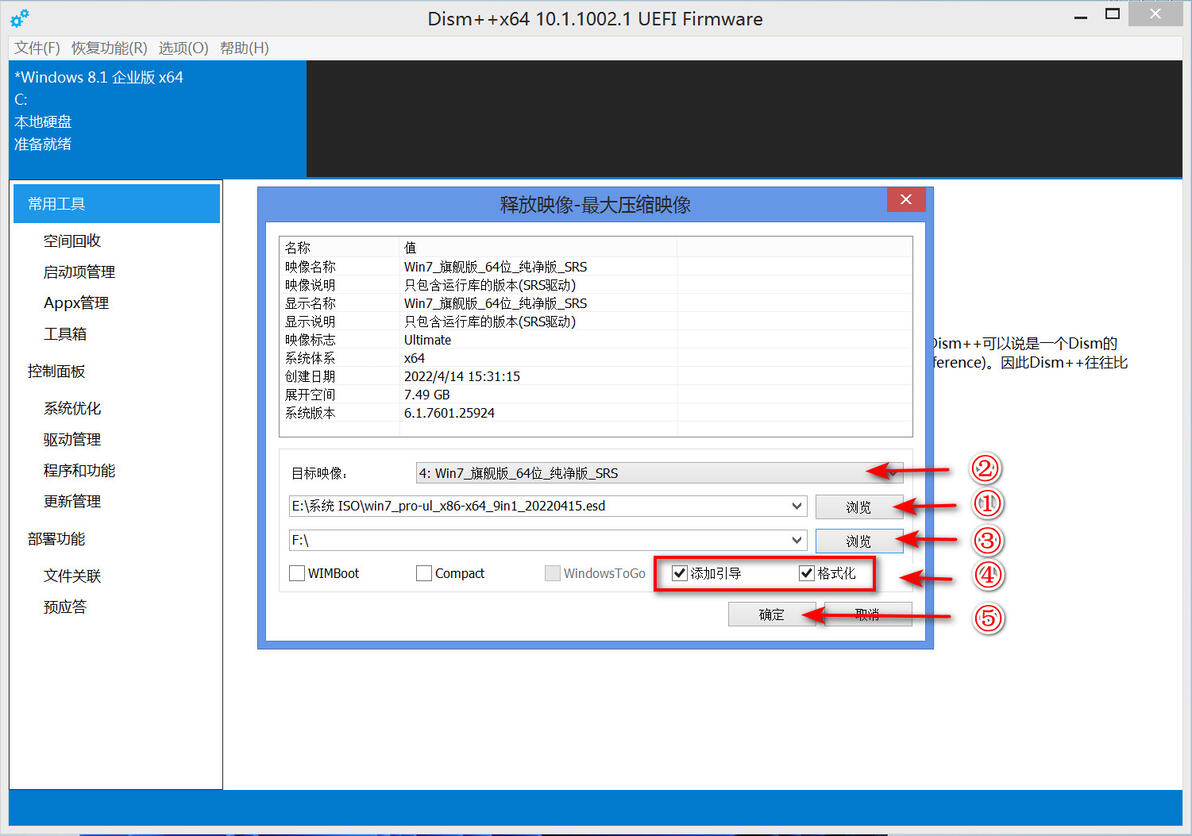
Task: Open the 文件(F) menu
Action: click(37, 48)
